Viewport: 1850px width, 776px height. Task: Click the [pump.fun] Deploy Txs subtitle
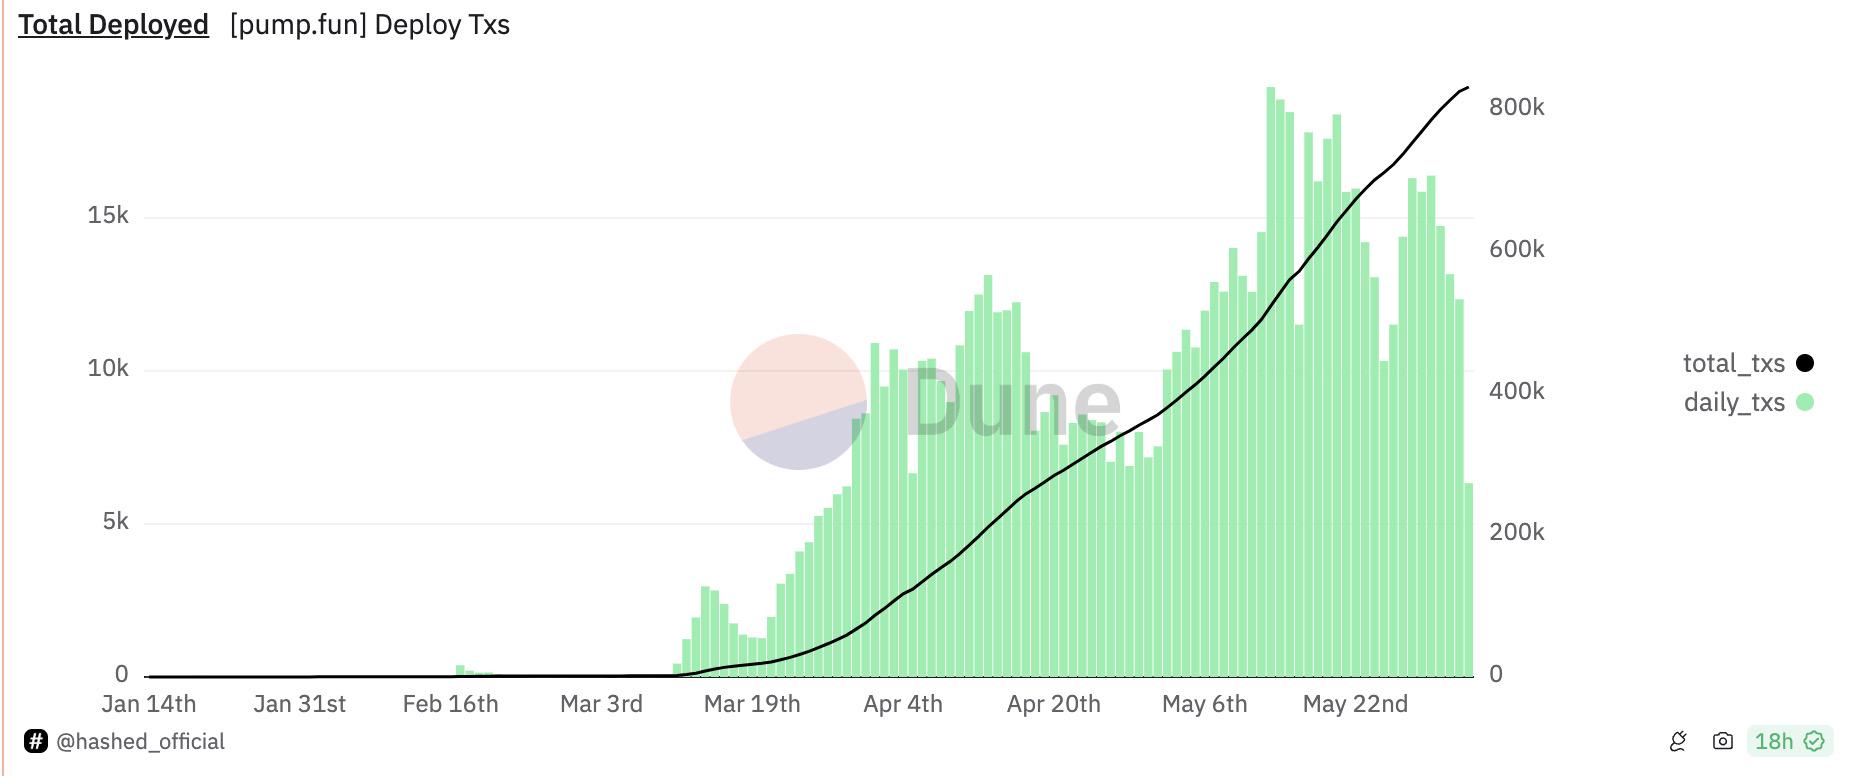370,25
